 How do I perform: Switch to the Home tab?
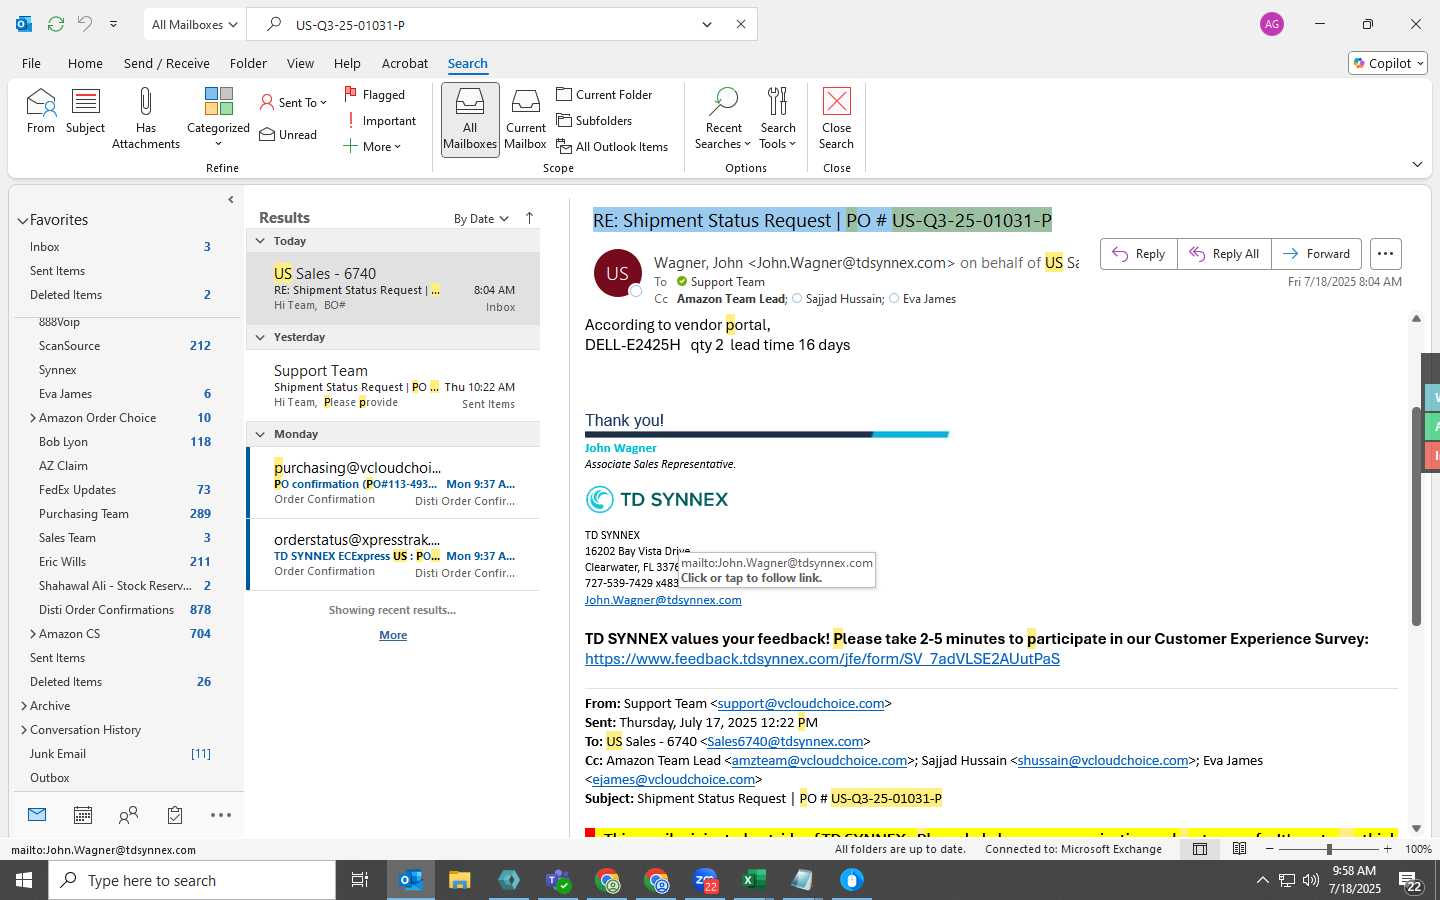pos(85,63)
